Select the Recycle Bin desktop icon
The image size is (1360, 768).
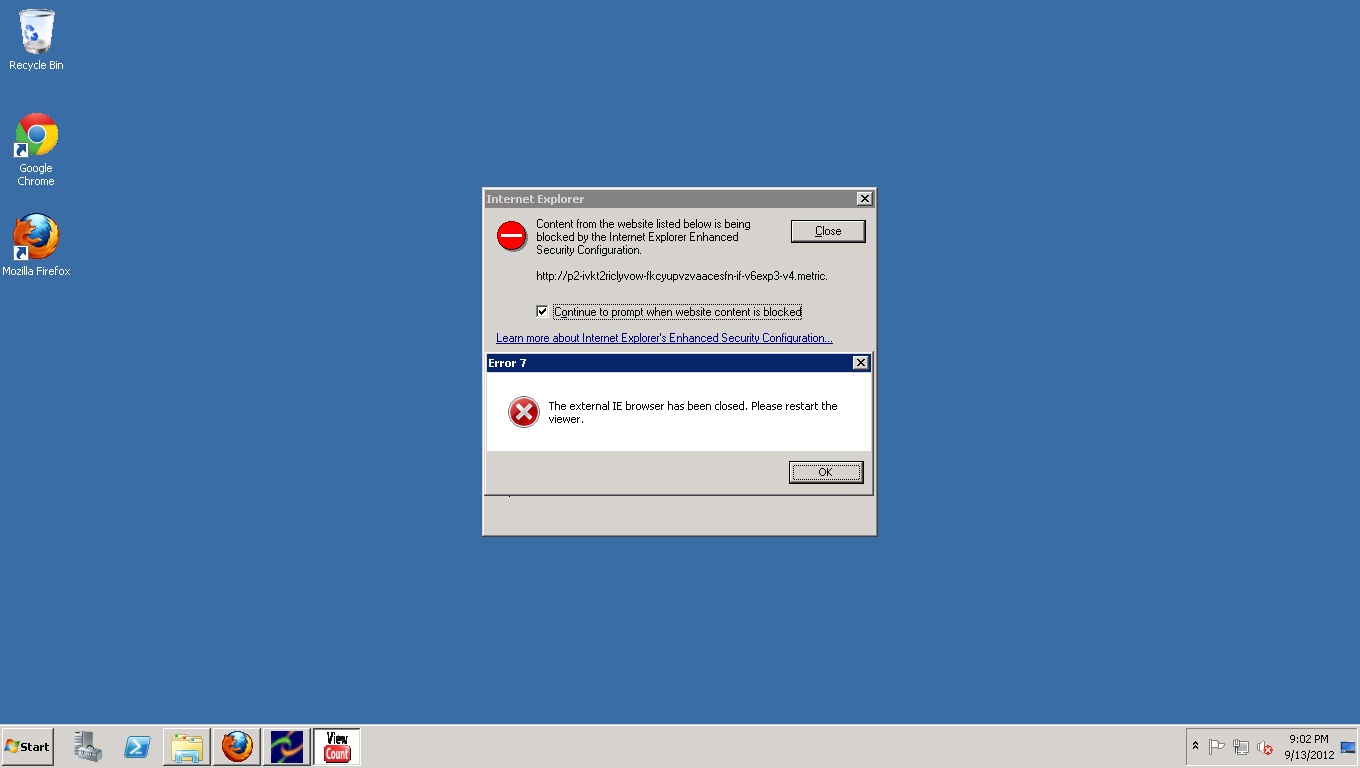pos(36,40)
